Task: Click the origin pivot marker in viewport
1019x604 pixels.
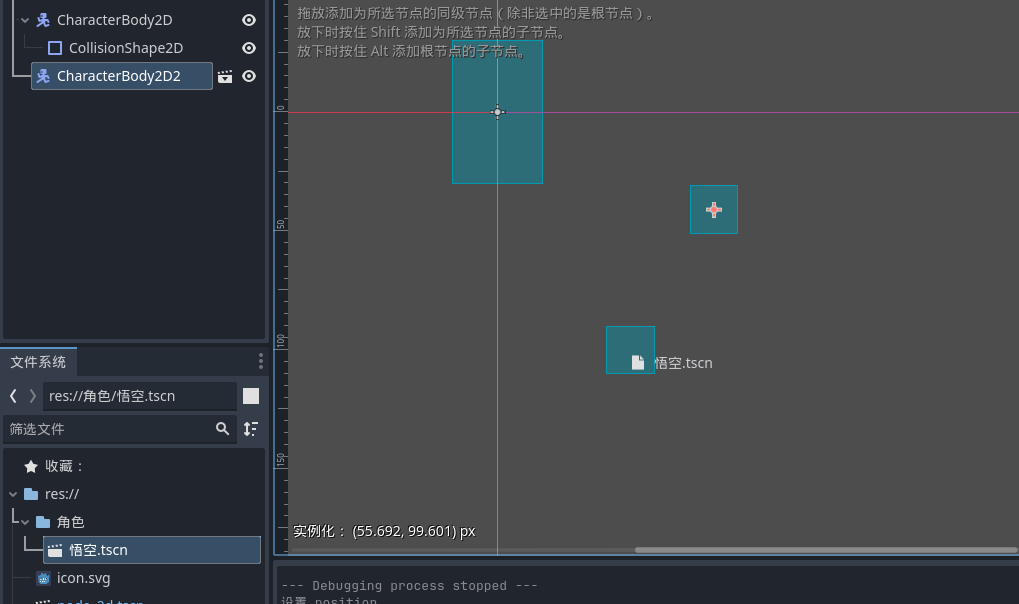Action: coord(497,112)
